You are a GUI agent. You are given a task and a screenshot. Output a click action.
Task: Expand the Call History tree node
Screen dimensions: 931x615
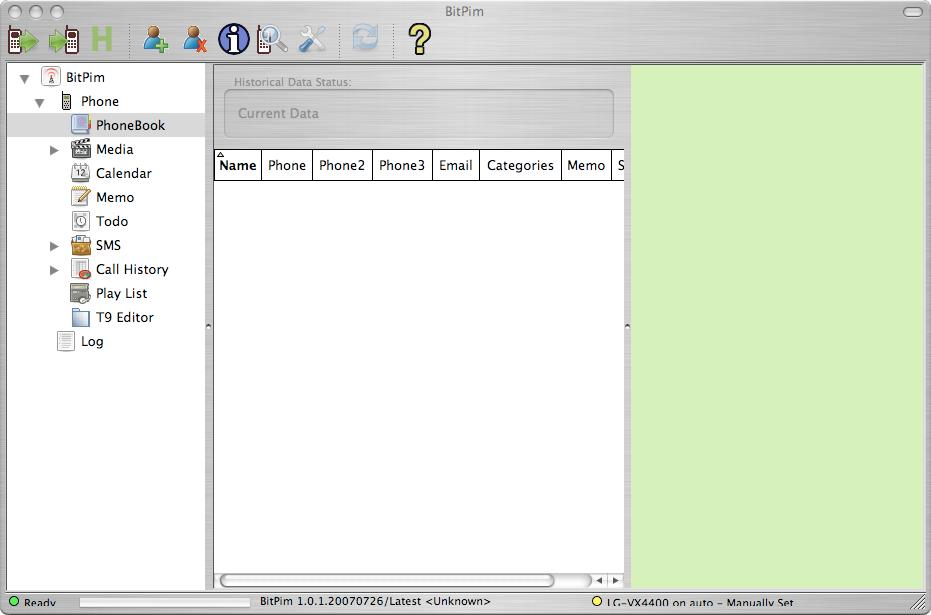tap(54, 270)
